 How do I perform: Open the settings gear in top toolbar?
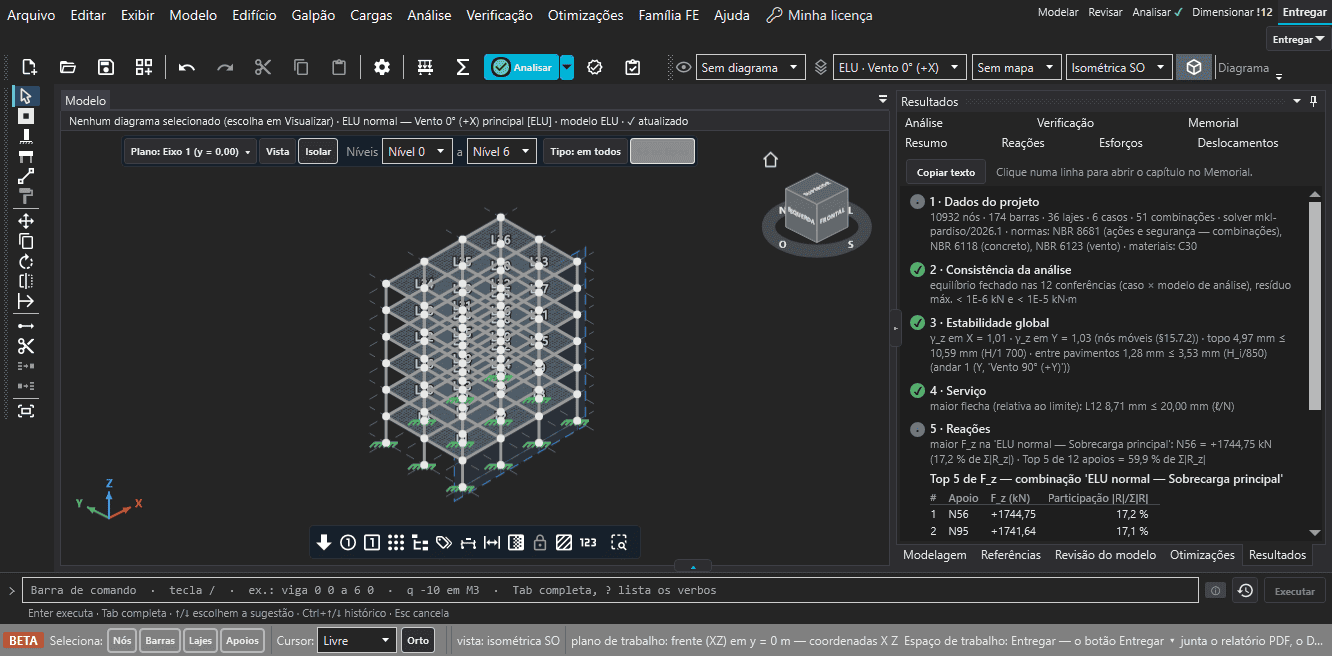[382, 67]
